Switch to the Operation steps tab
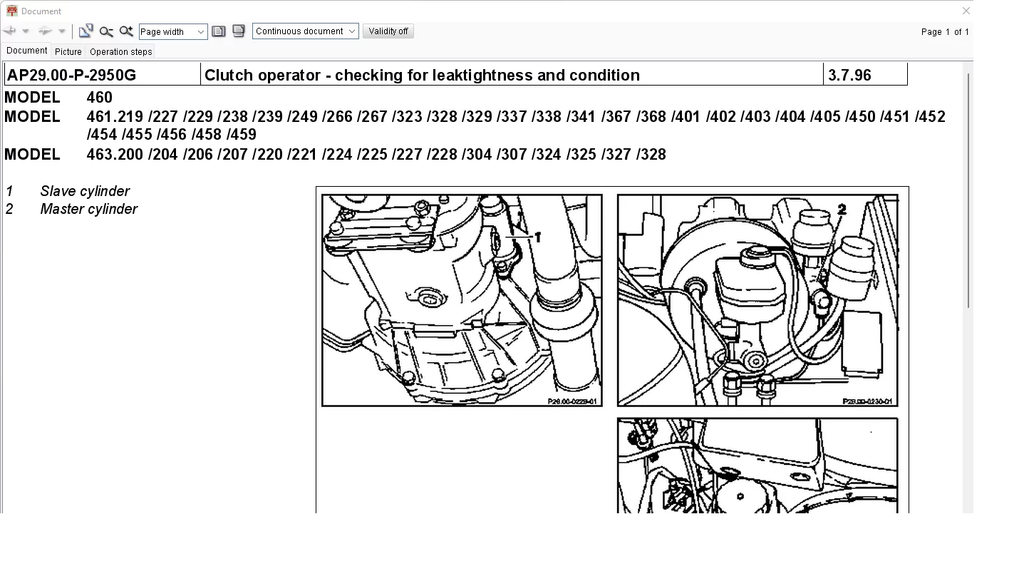 pyautogui.click(x=121, y=51)
